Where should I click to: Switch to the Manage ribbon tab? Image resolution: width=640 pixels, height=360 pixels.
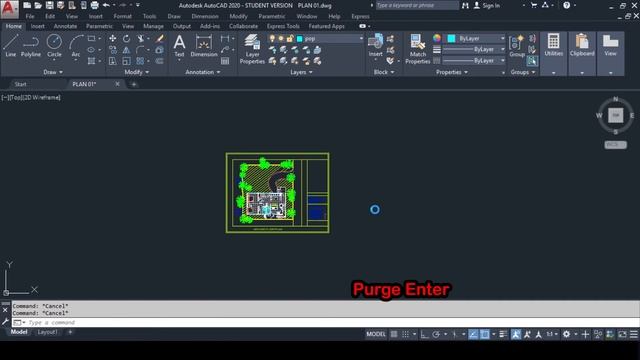pos(153,26)
